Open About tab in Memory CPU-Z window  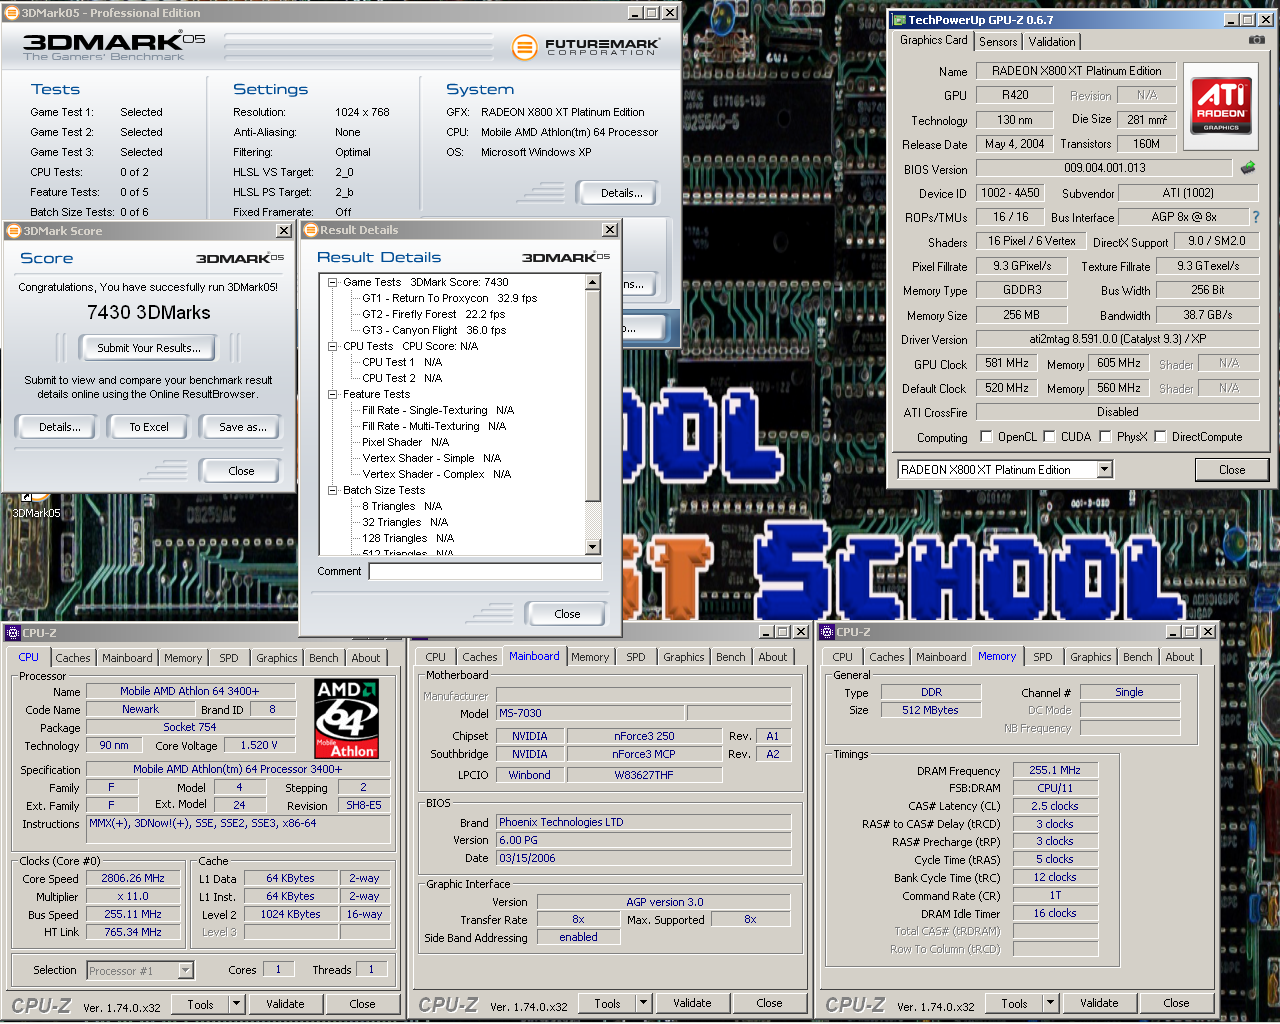point(1180,657)
